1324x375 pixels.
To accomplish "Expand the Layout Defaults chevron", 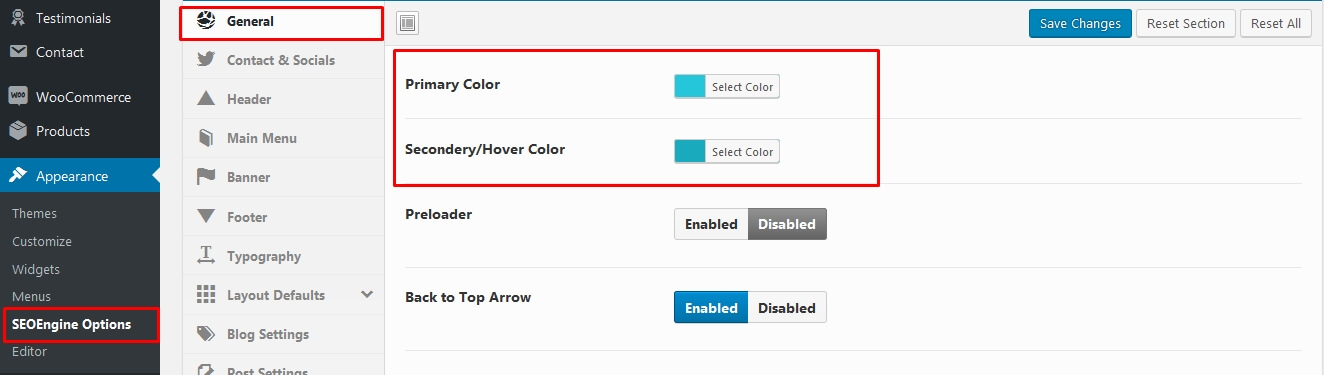I will [x=367, y=295].
